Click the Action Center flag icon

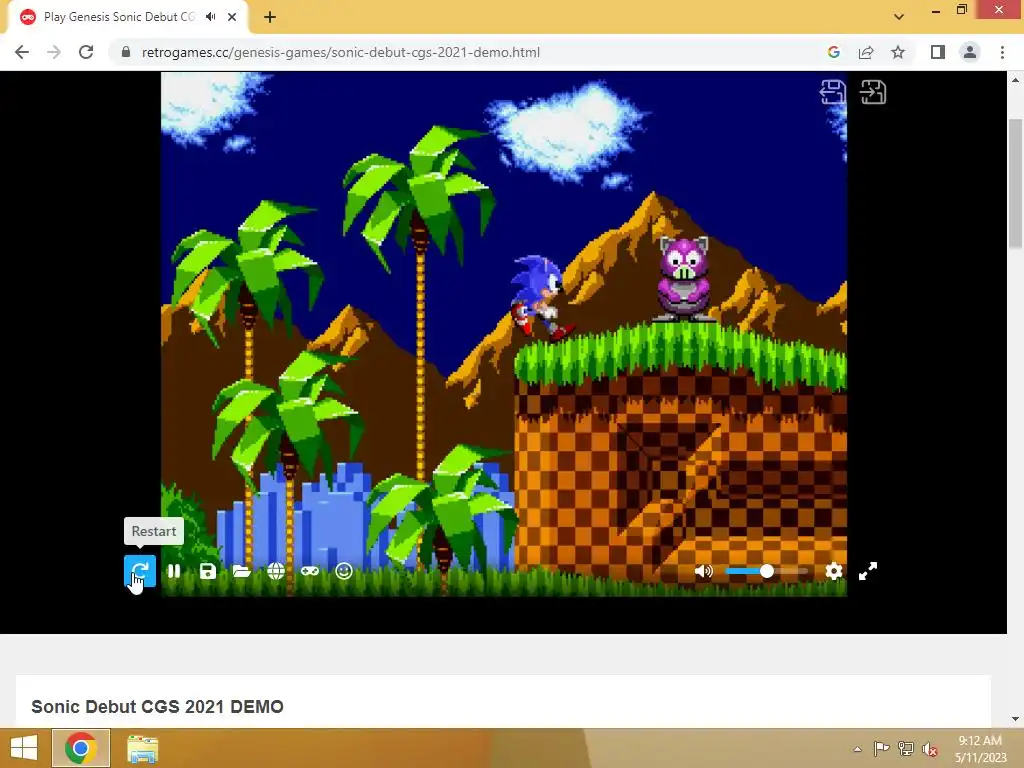(x=881, y=748)
